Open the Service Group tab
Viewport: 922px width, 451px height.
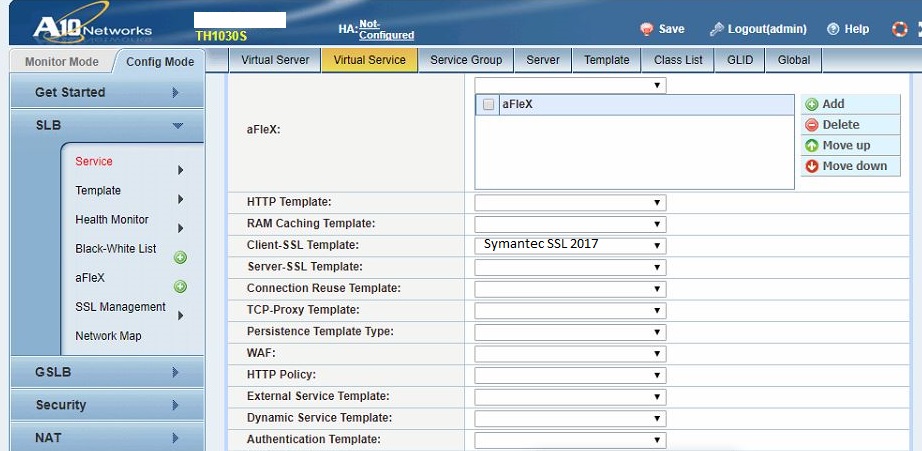(466, 60)
